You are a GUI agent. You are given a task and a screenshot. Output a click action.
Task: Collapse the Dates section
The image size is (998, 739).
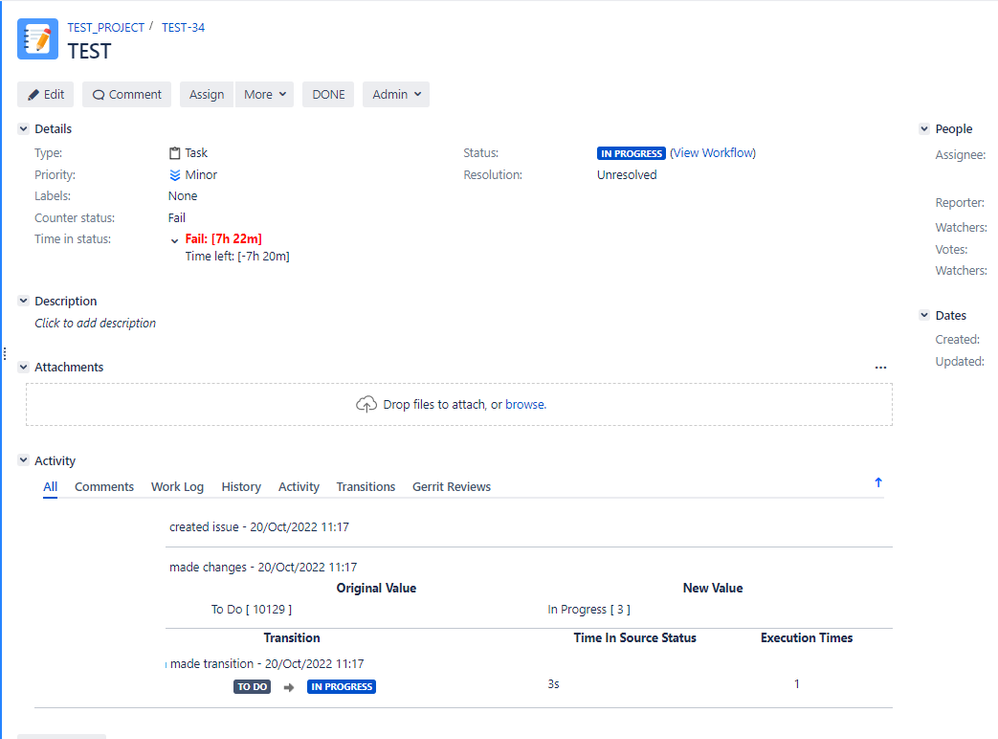tap(924, 314)
